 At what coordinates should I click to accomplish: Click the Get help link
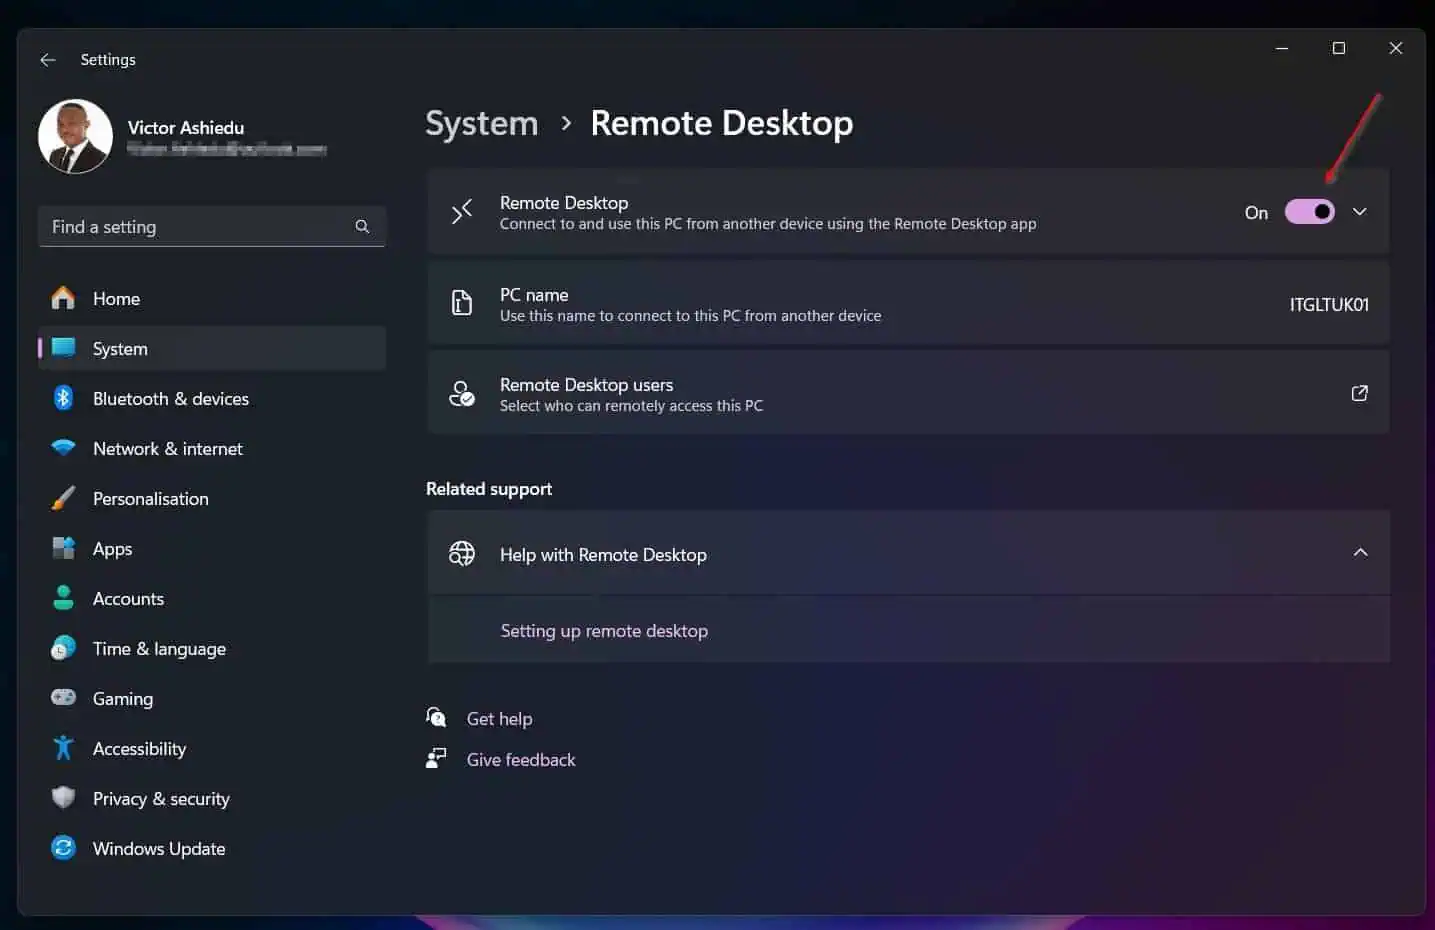pyautogui.click(x=499, y=719)
